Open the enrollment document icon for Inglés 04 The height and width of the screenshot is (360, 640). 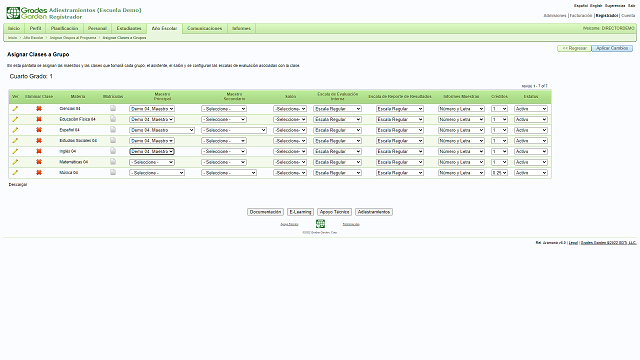tap(113, 151)
